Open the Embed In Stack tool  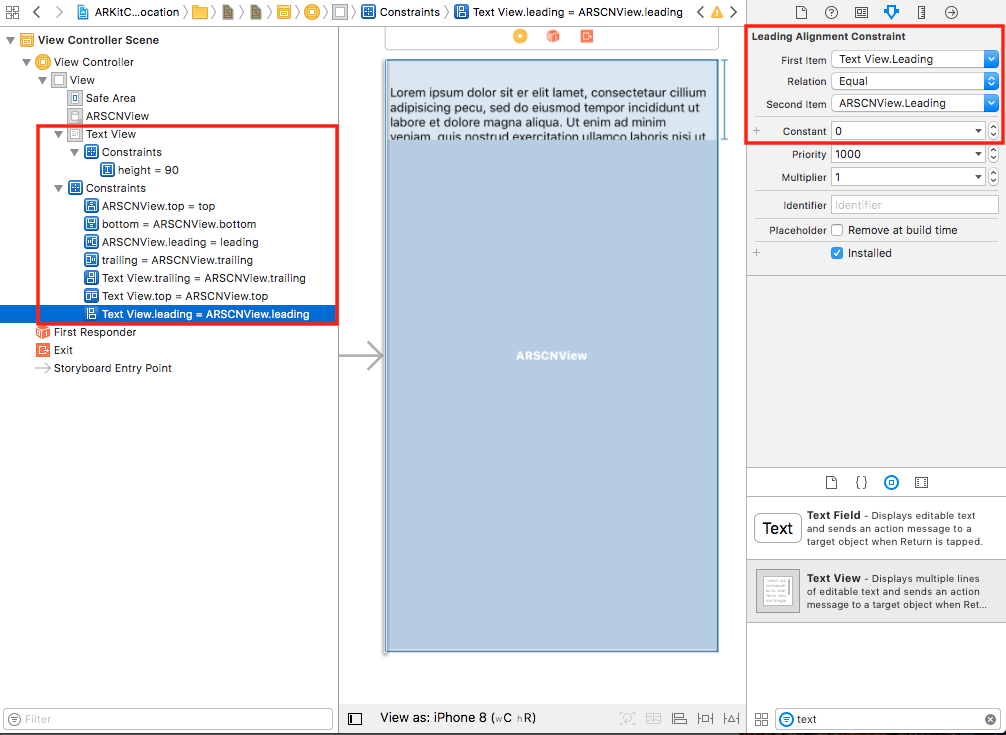pos(653,718)
